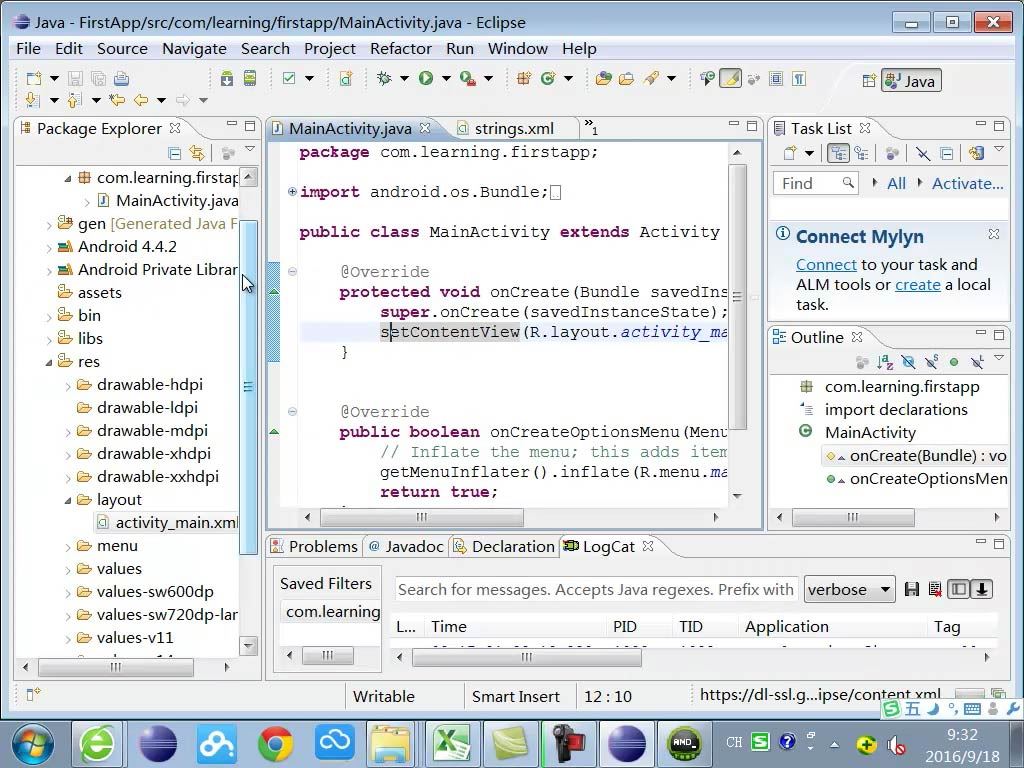Image resolution: width=1024 pixels, height=768 pixels.
Task: Click the Open Task folder icon
Action: pyautogui.click(x=626, y=79)
